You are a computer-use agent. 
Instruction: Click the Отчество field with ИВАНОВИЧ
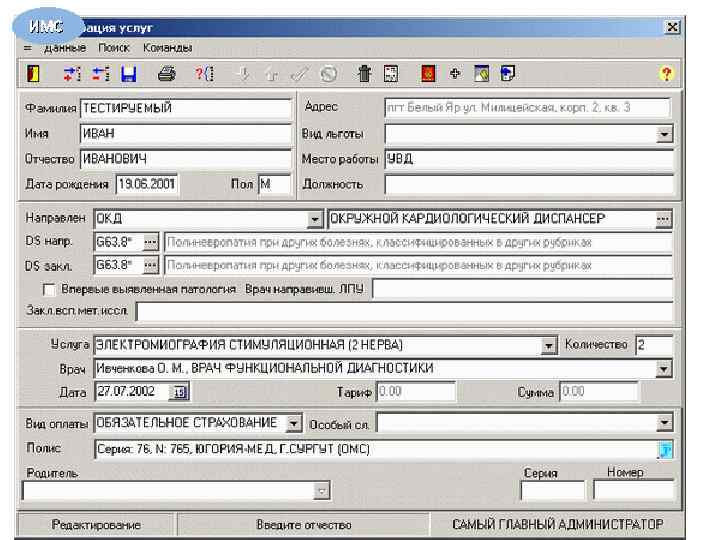pyautogui.click(x=186, y=159)
